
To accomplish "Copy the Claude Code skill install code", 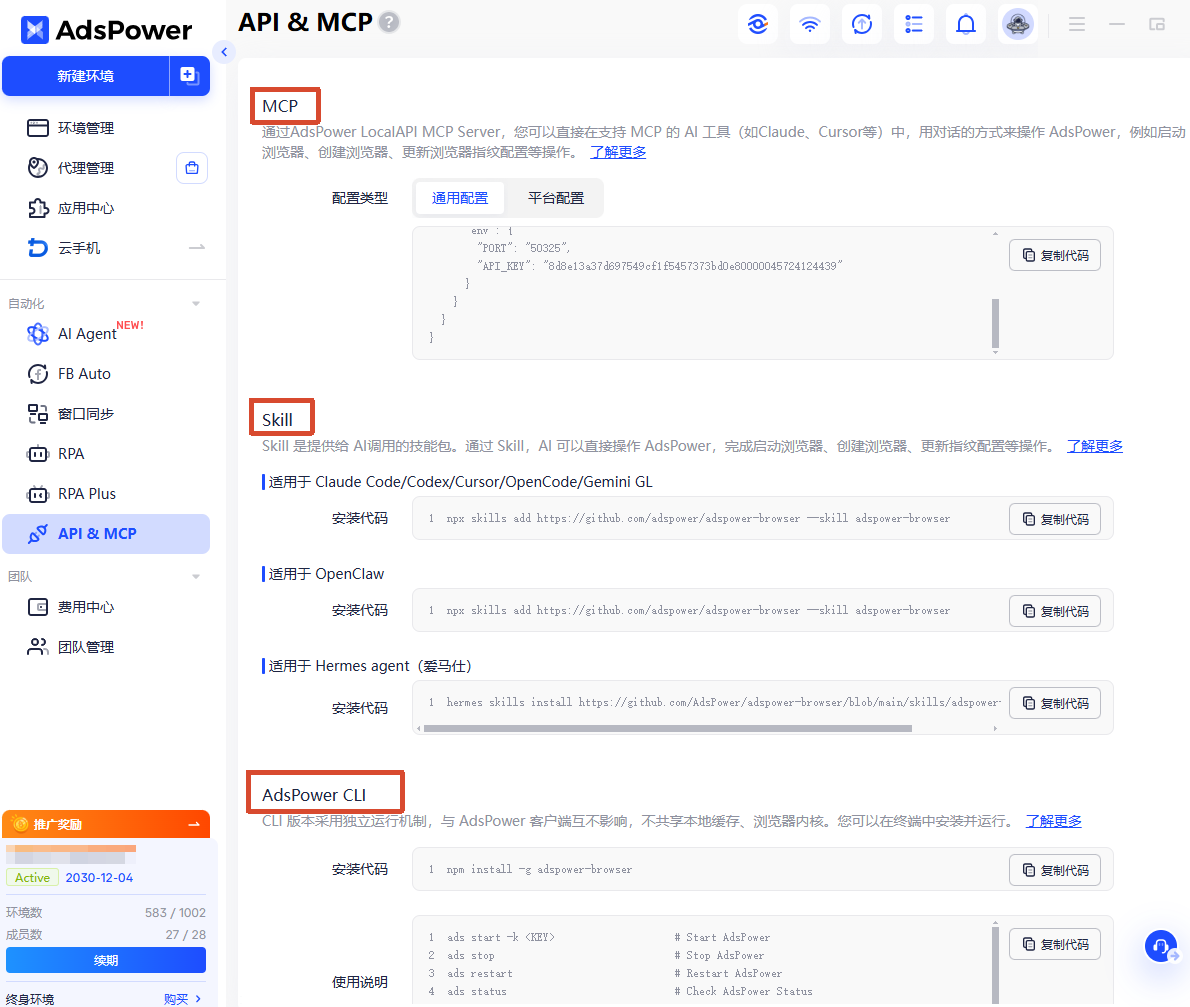I will (1055, 519).
